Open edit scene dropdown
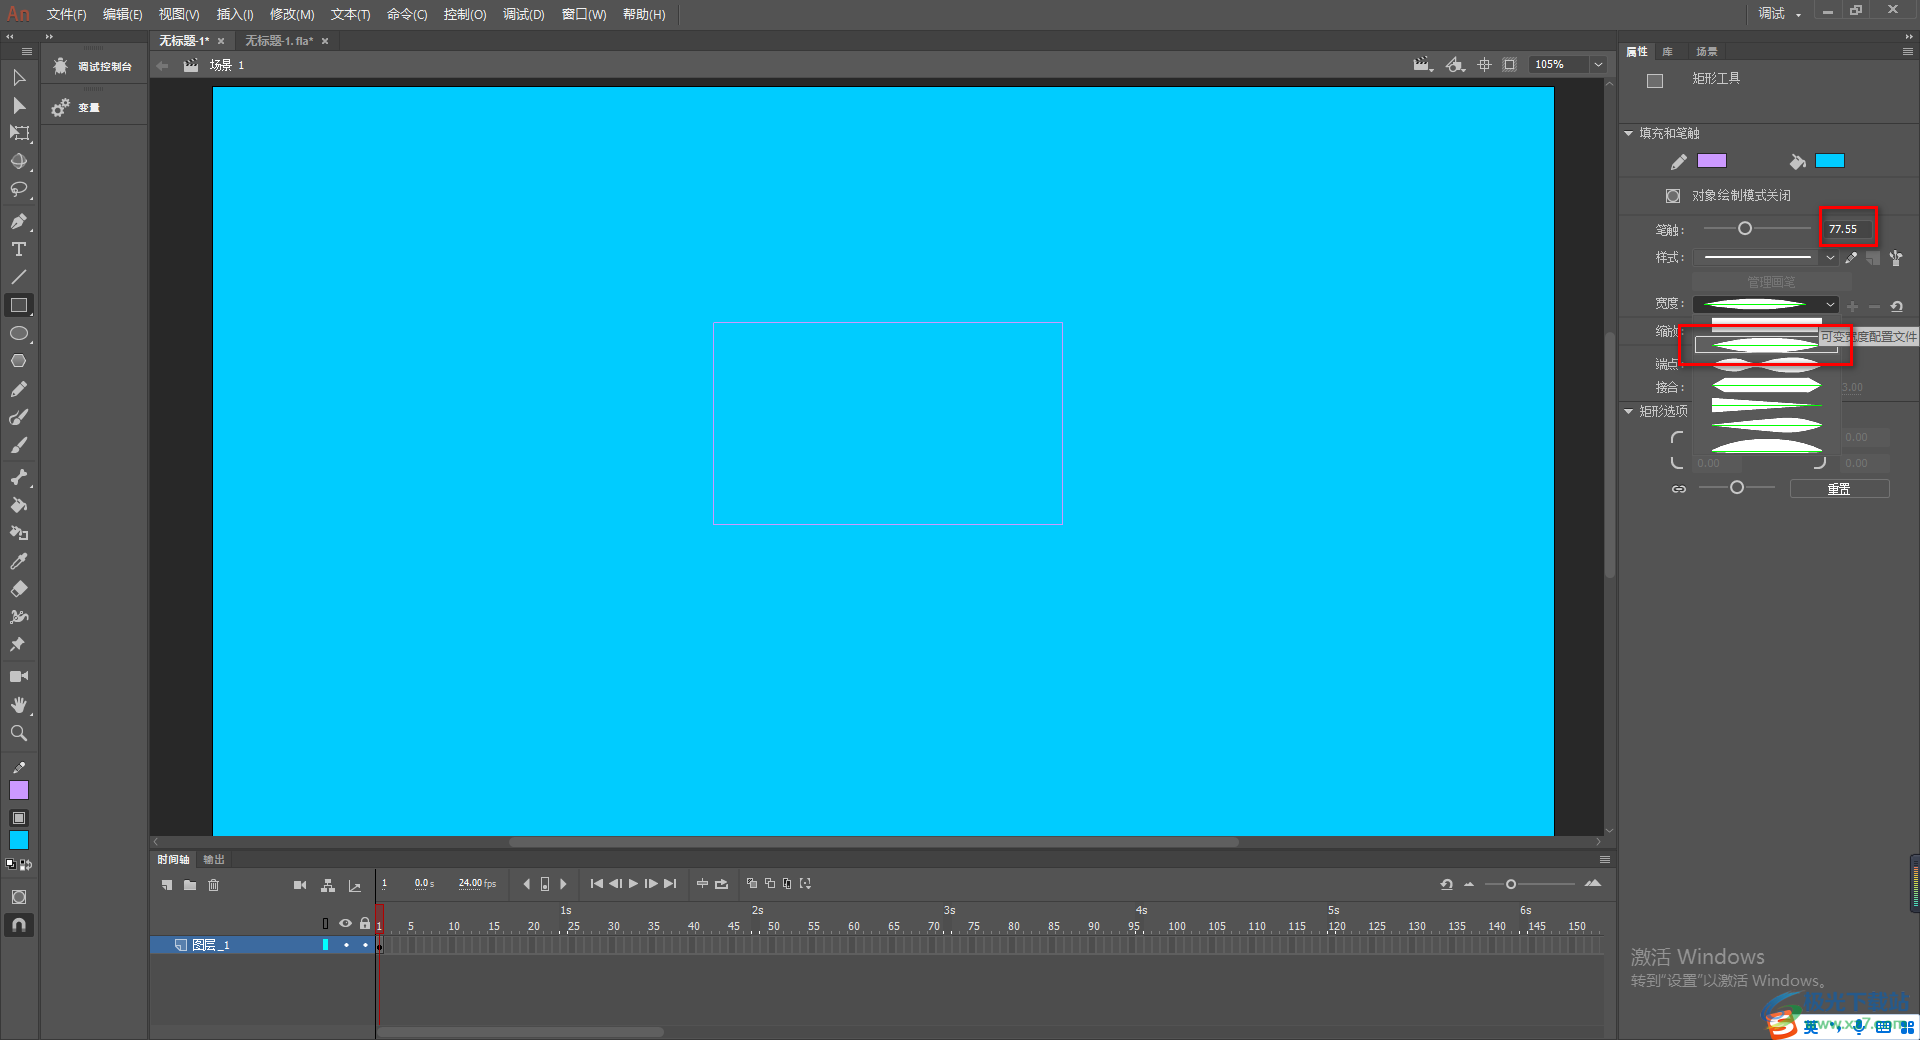Viewport: 1920px width, 1040px height. pyautogui.click(x=1423, y=65)
